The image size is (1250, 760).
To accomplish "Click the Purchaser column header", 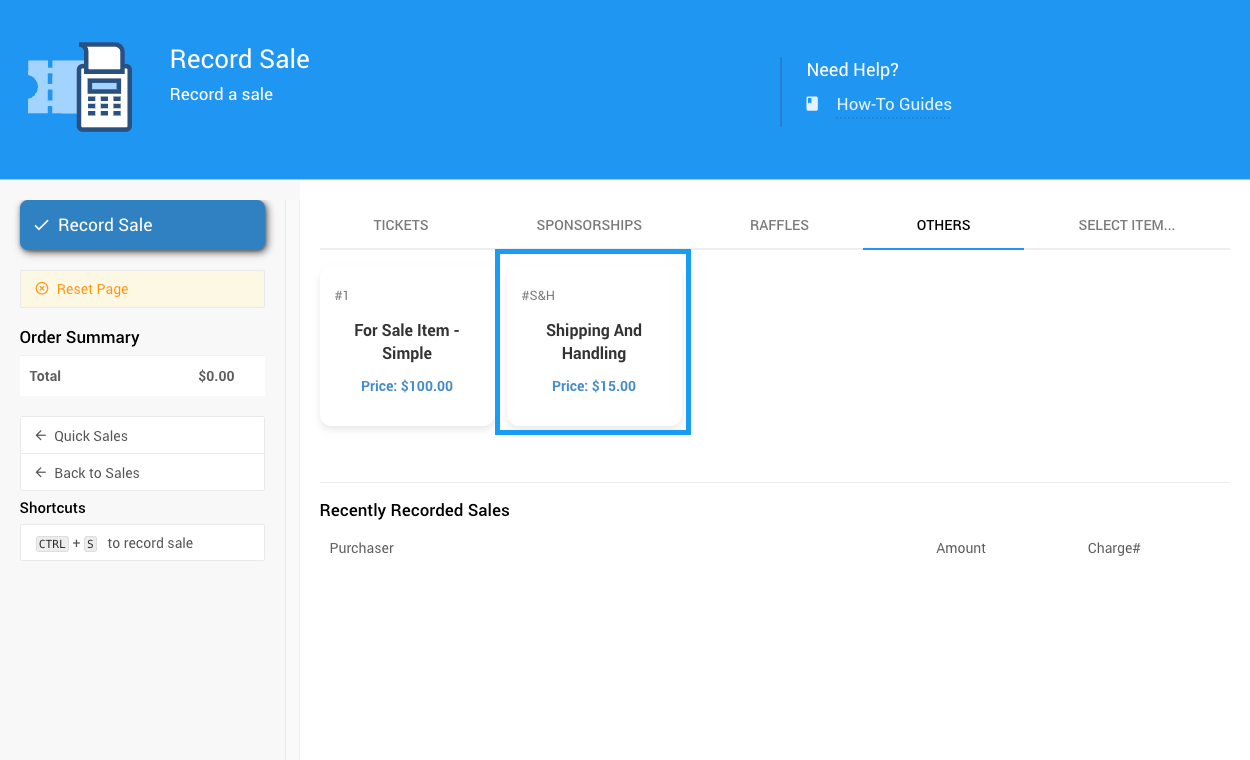I will point(362,548).
